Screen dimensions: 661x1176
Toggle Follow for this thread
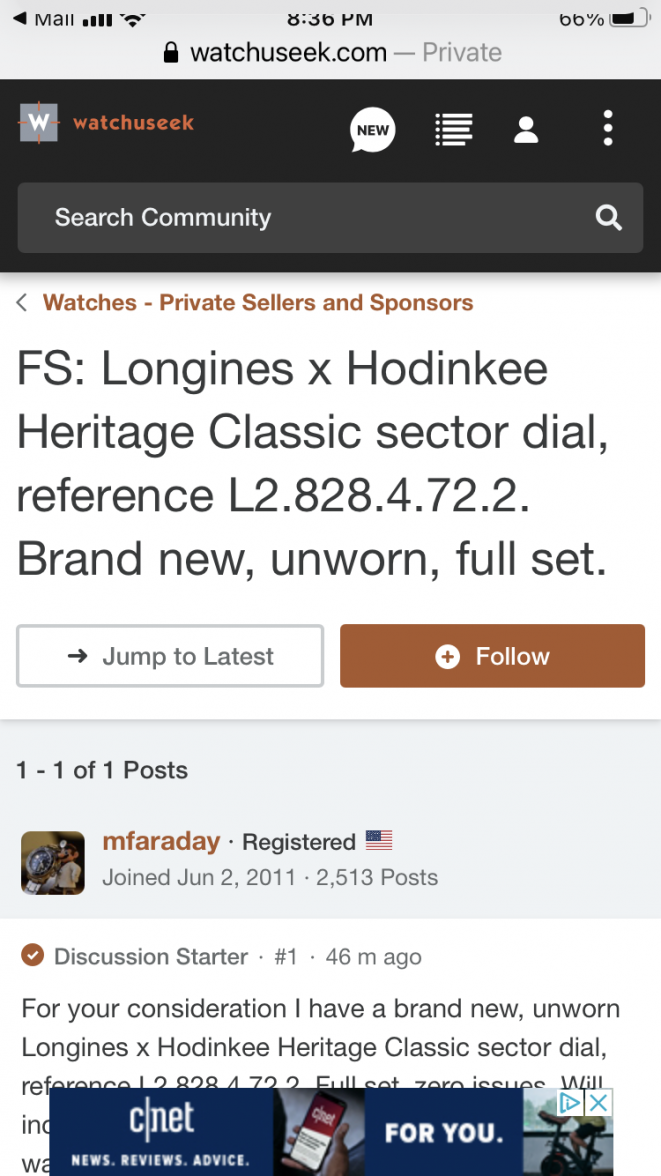click(x=492, y=656)
